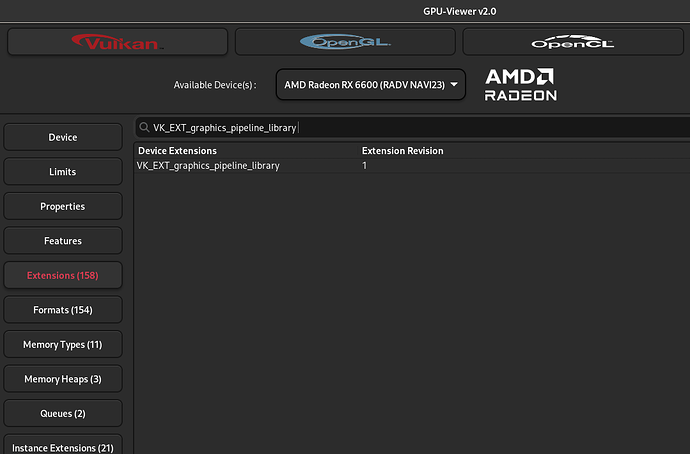690x454 pixels.
Task: Click the Available Device(s) label
Action: [x=215, y=85]
